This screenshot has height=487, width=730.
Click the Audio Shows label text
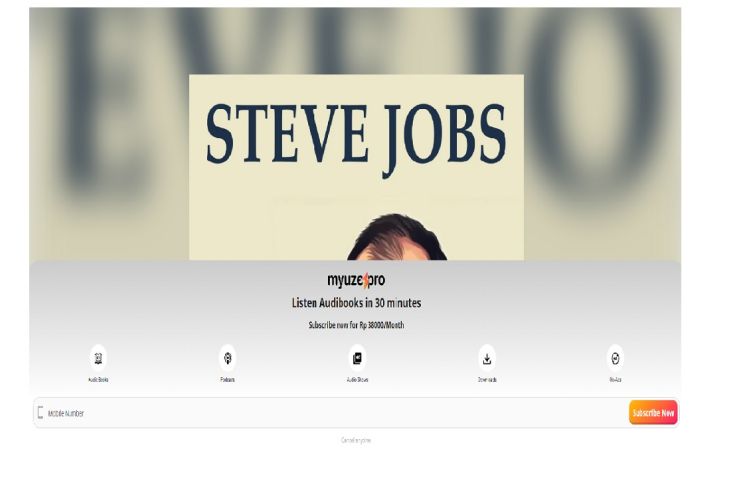(x=358, y=380)
